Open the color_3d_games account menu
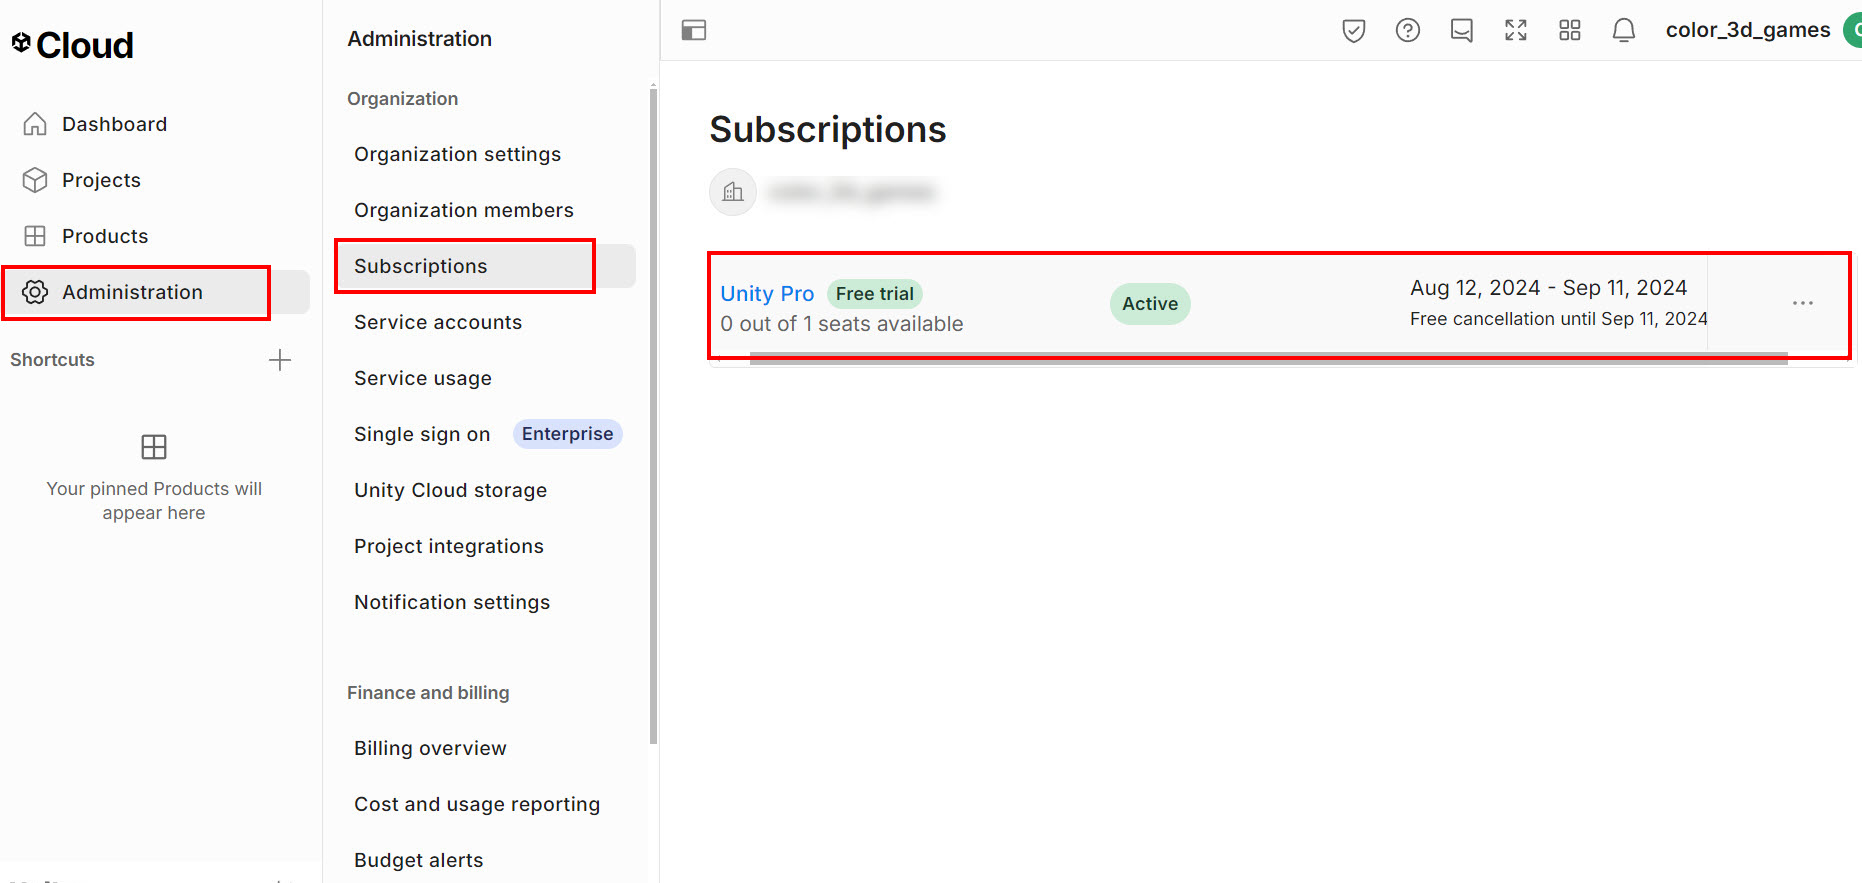The width and height of the screenshot is (1862, 883). [1748, 30]
